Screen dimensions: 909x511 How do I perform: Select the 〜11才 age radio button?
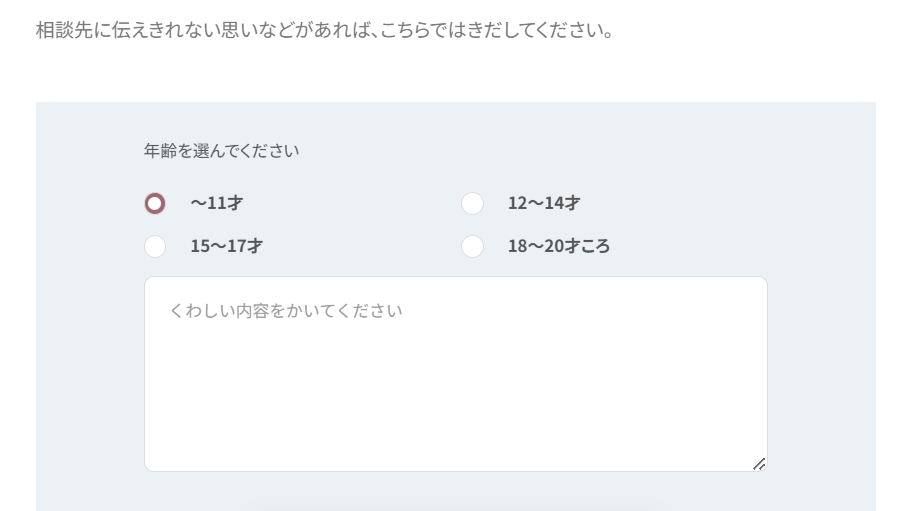(155, 204)
